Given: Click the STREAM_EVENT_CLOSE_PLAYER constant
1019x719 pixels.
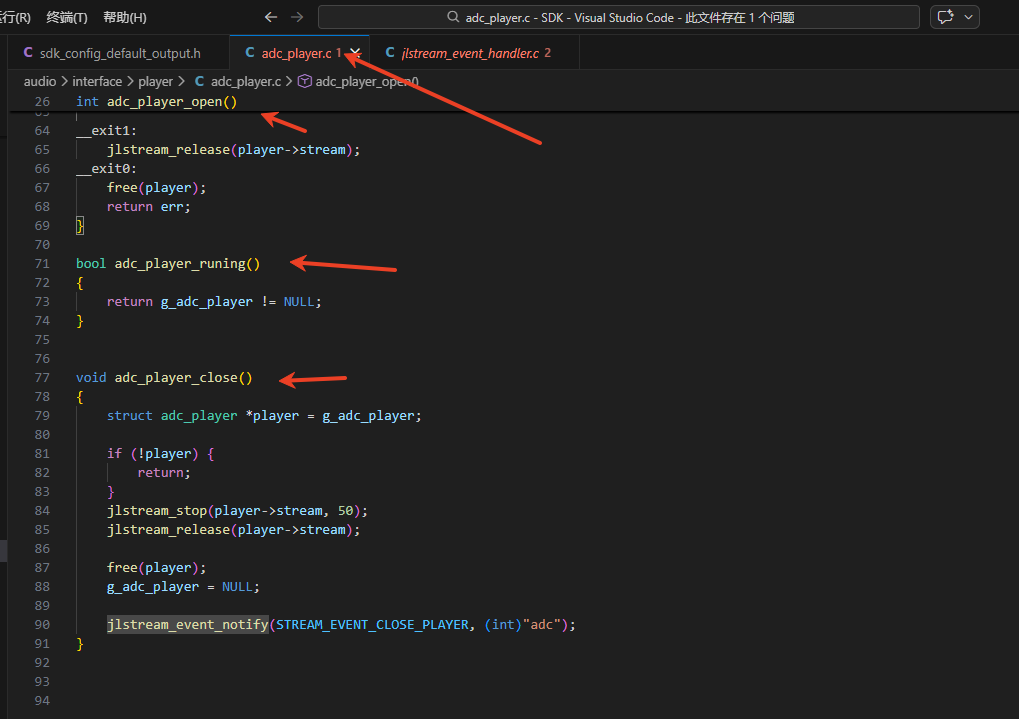Looking at the screenshot, I should pos(372,625).
